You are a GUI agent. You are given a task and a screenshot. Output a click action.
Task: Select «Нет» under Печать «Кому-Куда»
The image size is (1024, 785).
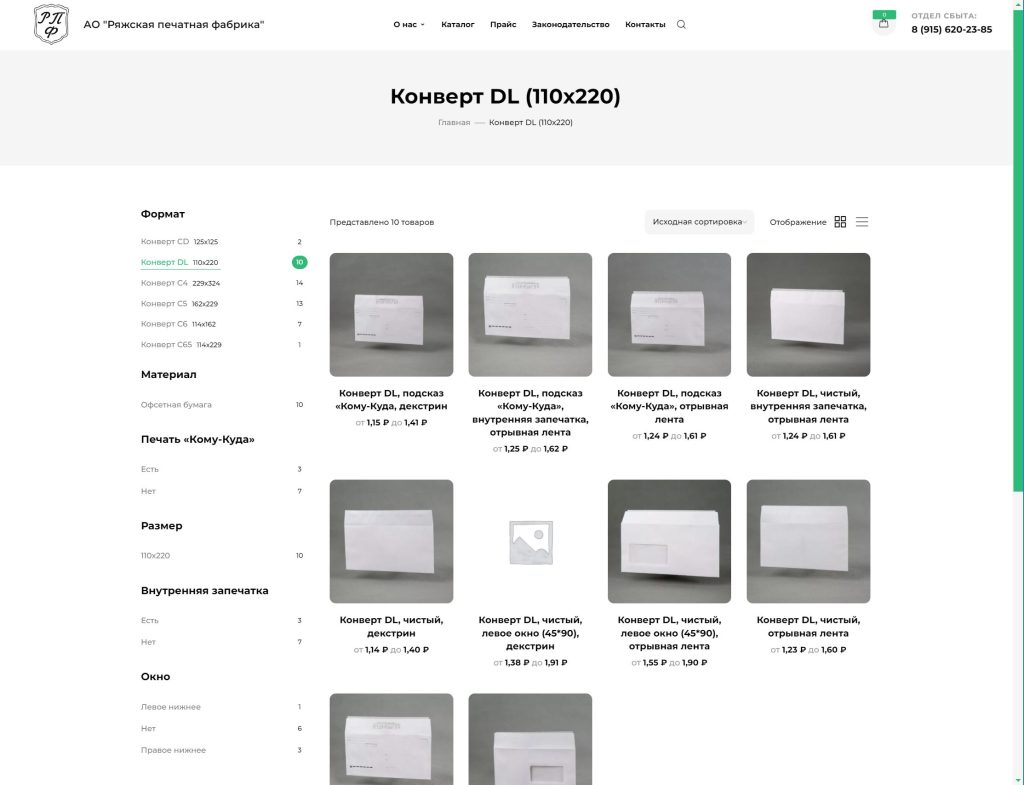coord(148,491)
